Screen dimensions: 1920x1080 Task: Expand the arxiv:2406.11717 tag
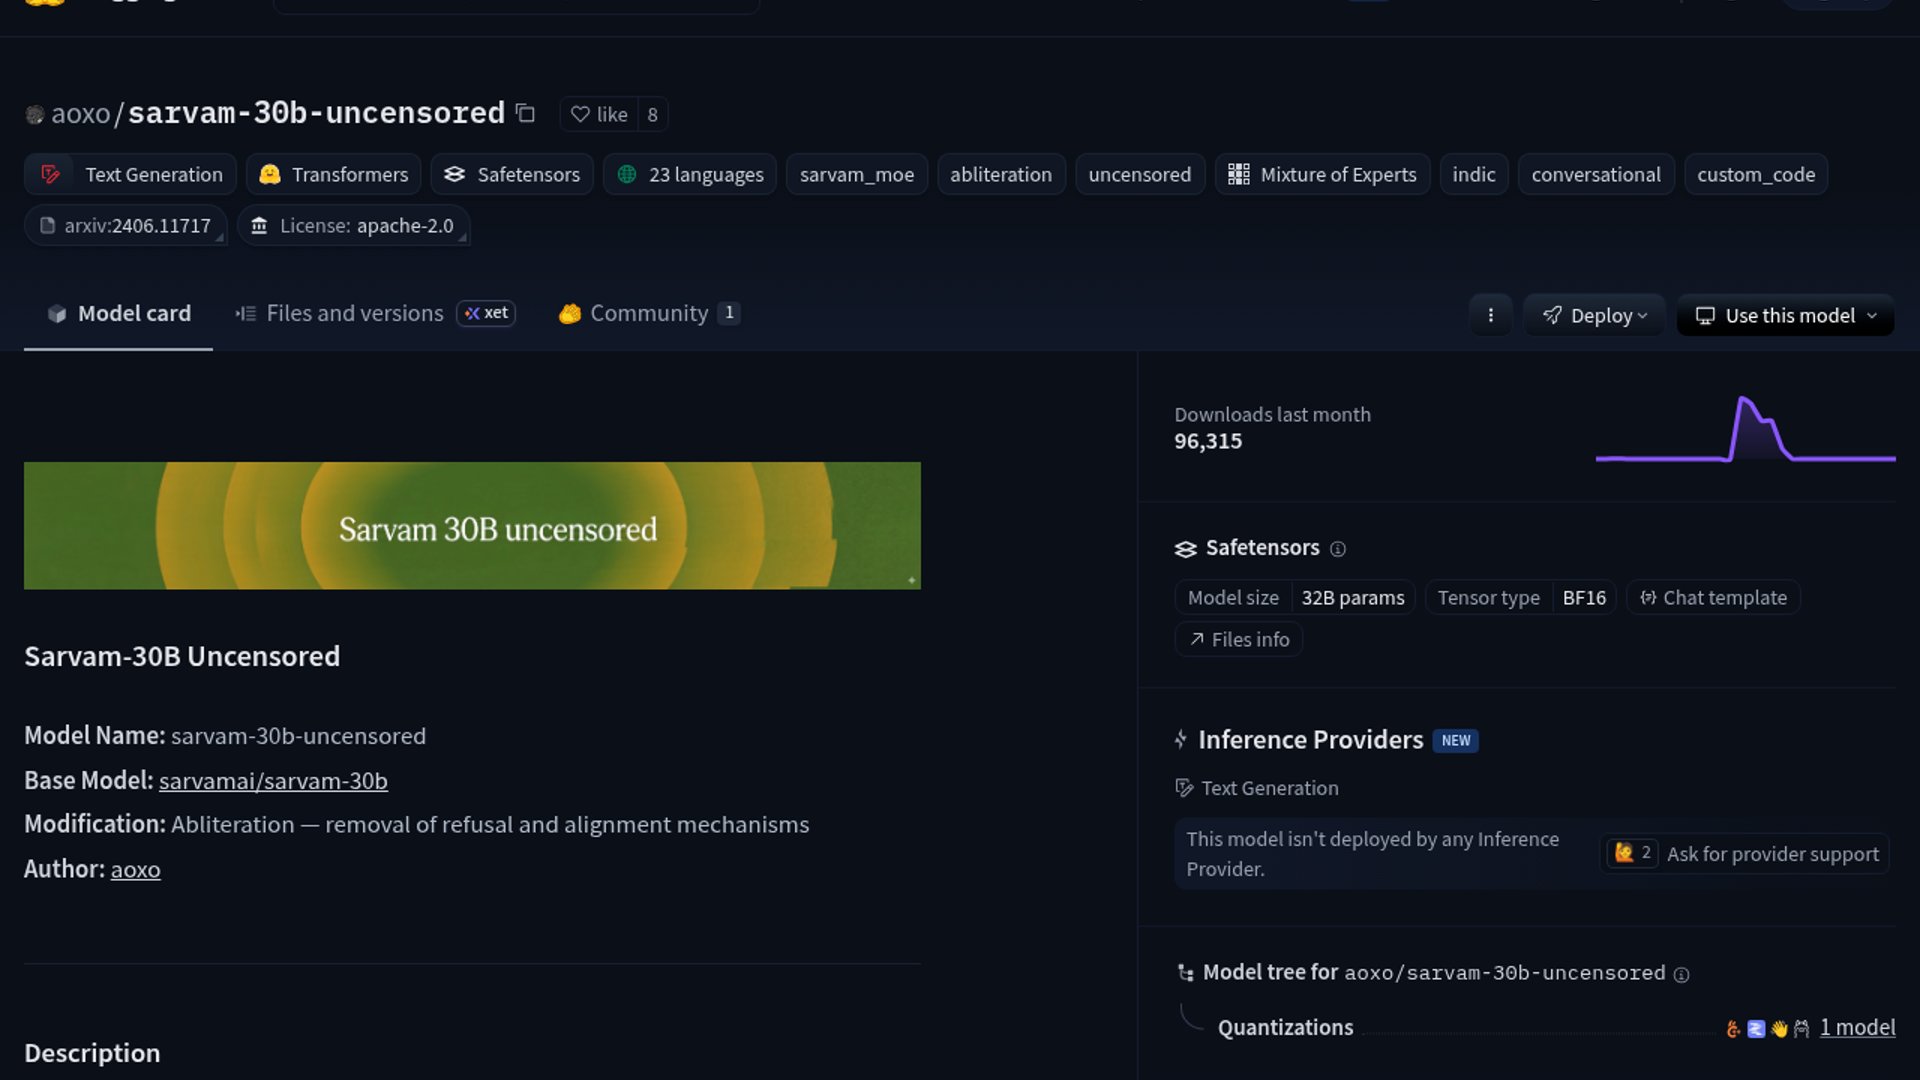click(126, 226)
